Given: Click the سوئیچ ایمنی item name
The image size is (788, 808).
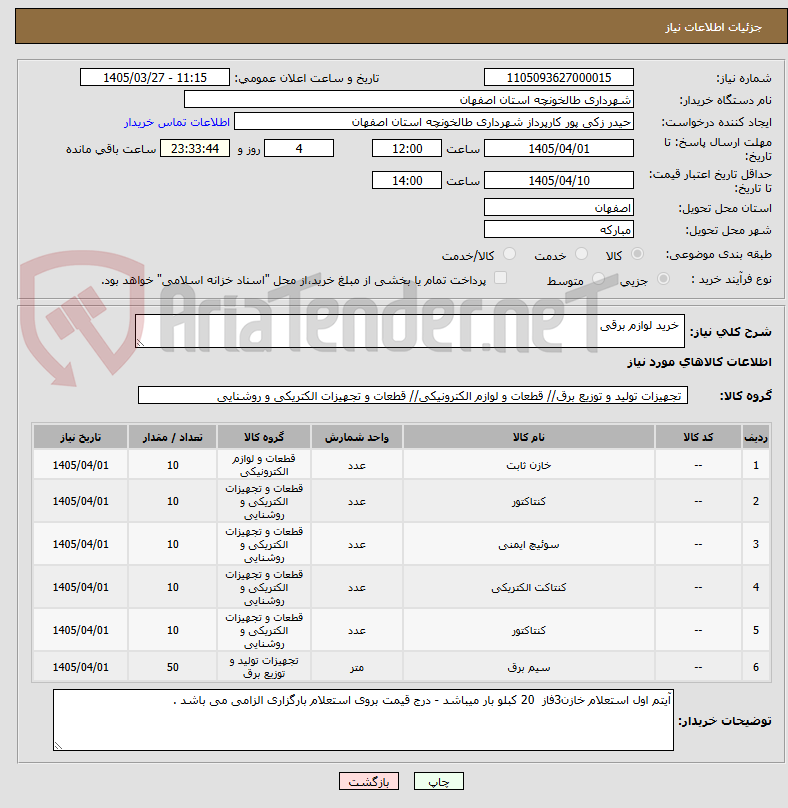Looking at the screenshot, I should [529, 544].
